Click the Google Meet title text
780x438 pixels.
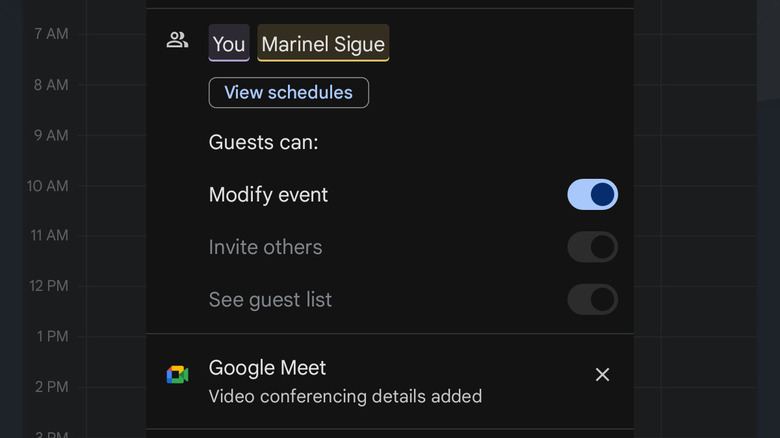267,368
